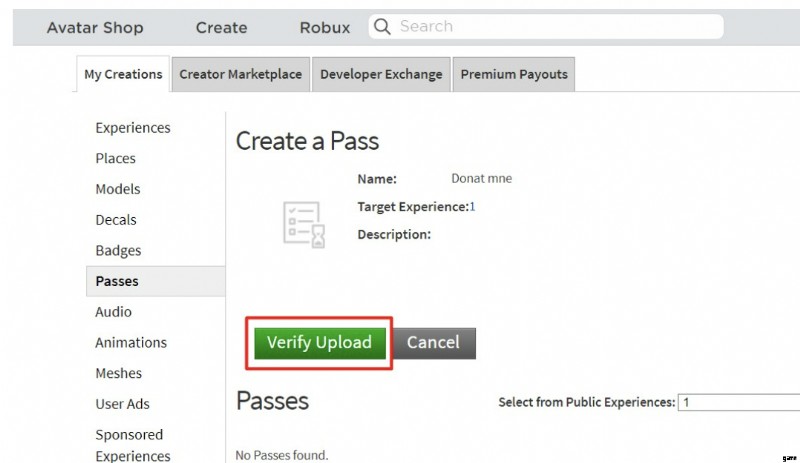
Task: Select Passes in the sidebar
Action: [x=117, y=281]
